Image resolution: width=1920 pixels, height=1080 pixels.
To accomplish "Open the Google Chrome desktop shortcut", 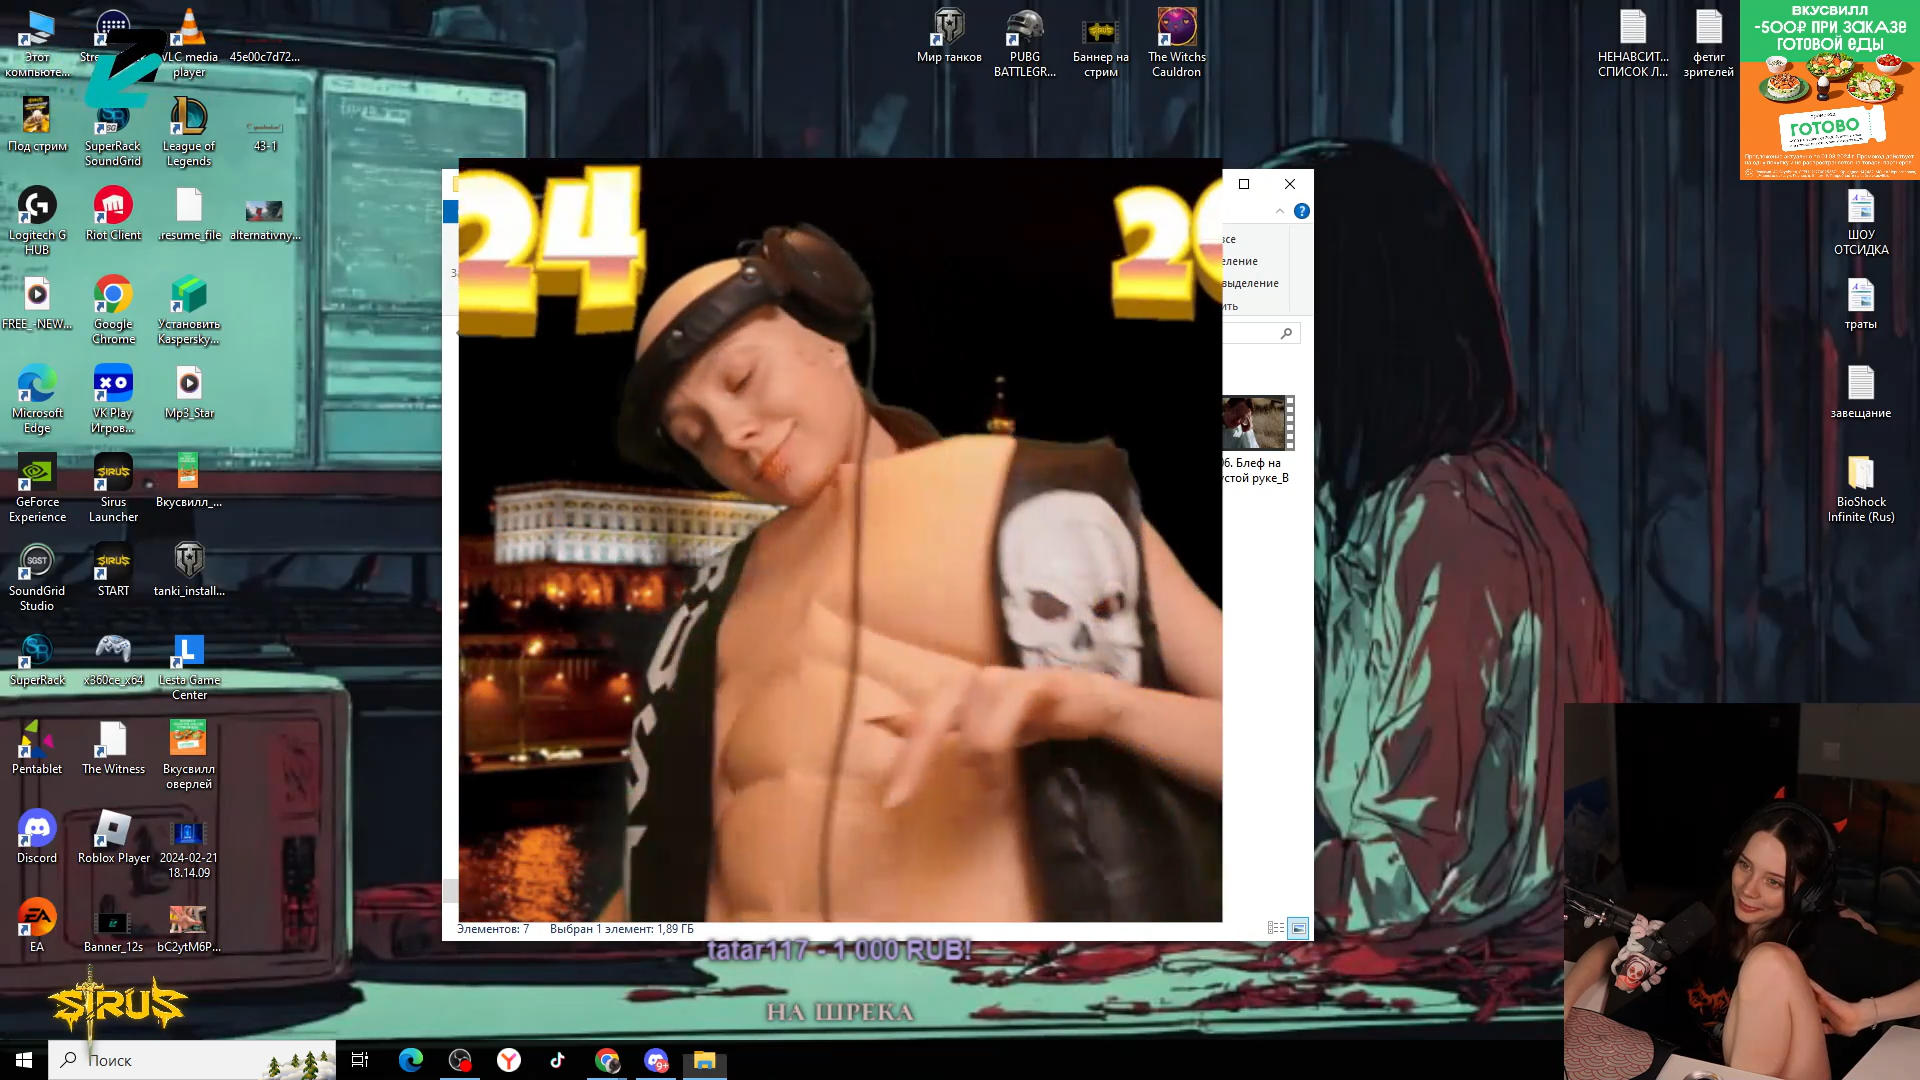I will point(113,296).
